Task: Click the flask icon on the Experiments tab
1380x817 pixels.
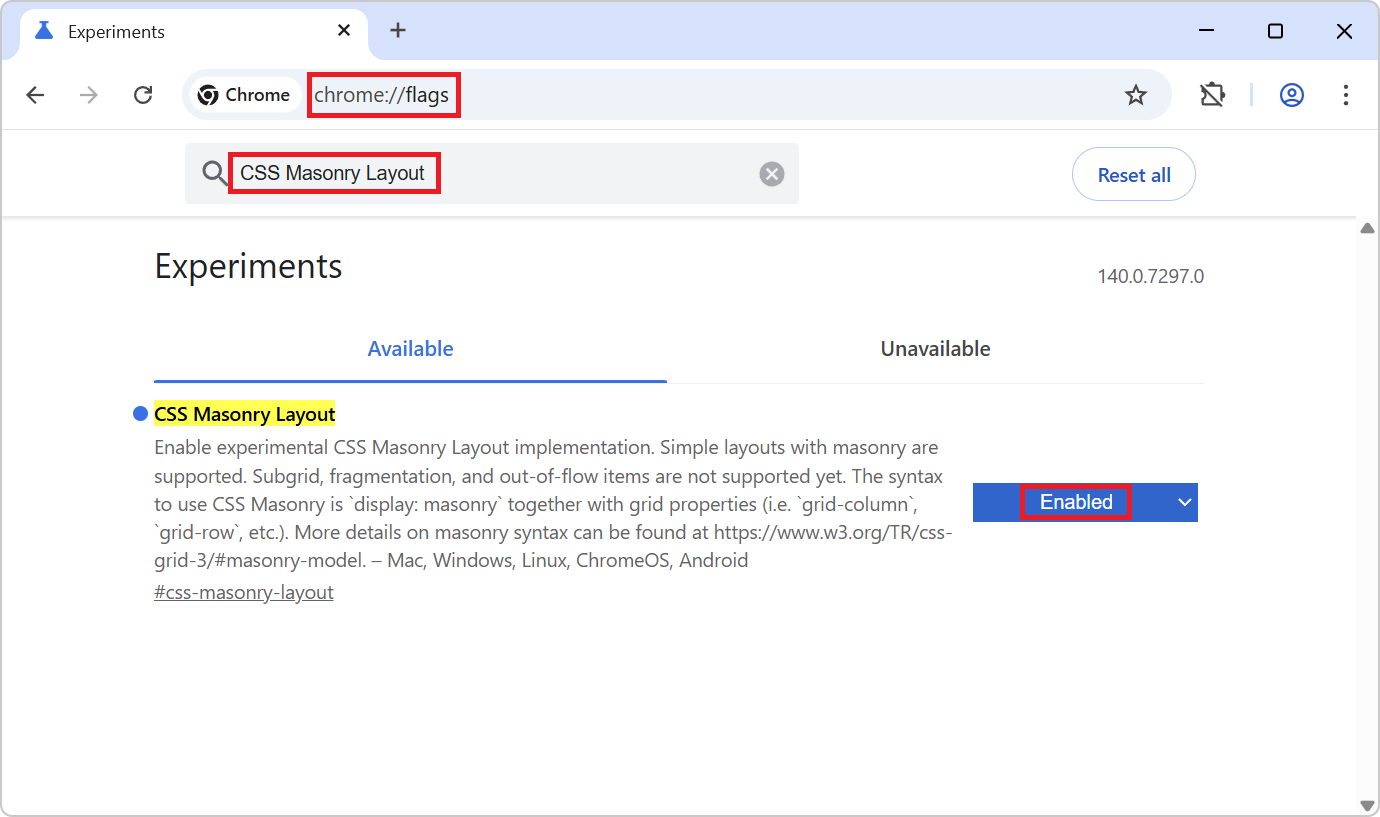Action: tap(43, 30)
